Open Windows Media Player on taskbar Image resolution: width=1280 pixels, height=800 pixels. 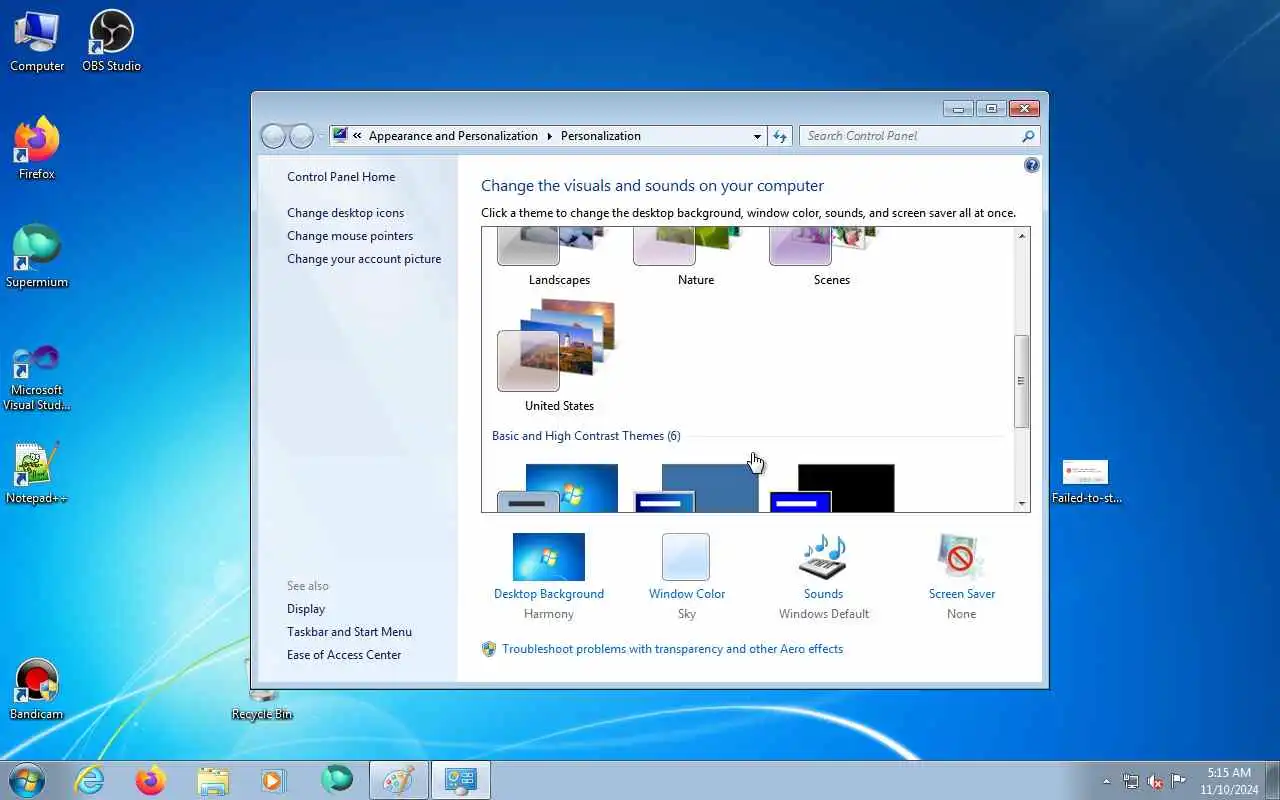[x=273, y=780]
